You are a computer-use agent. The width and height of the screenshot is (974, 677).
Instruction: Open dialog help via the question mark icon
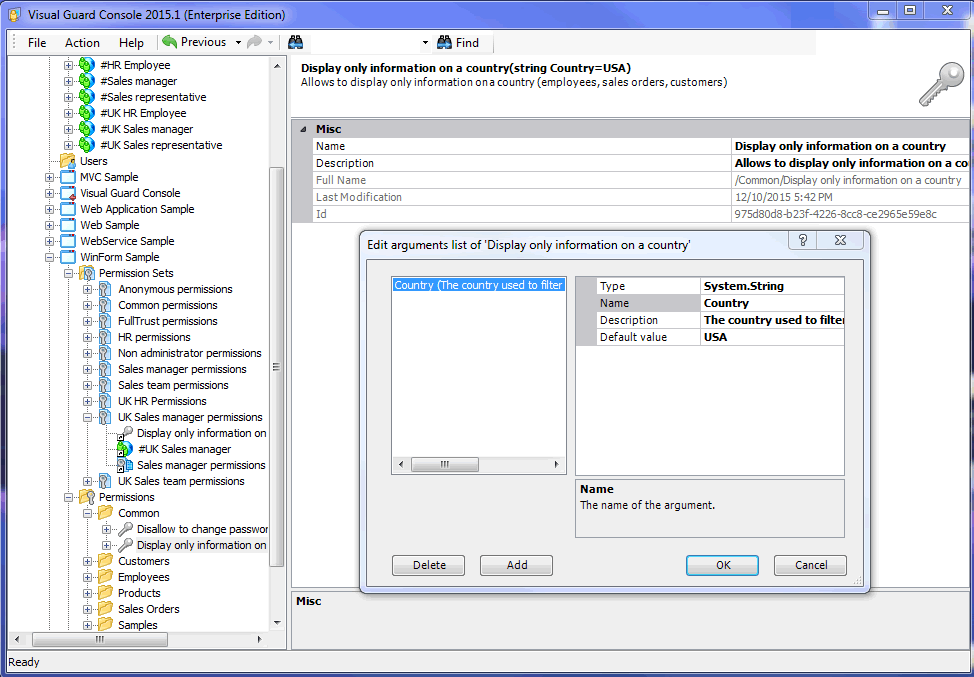[803, 240]
